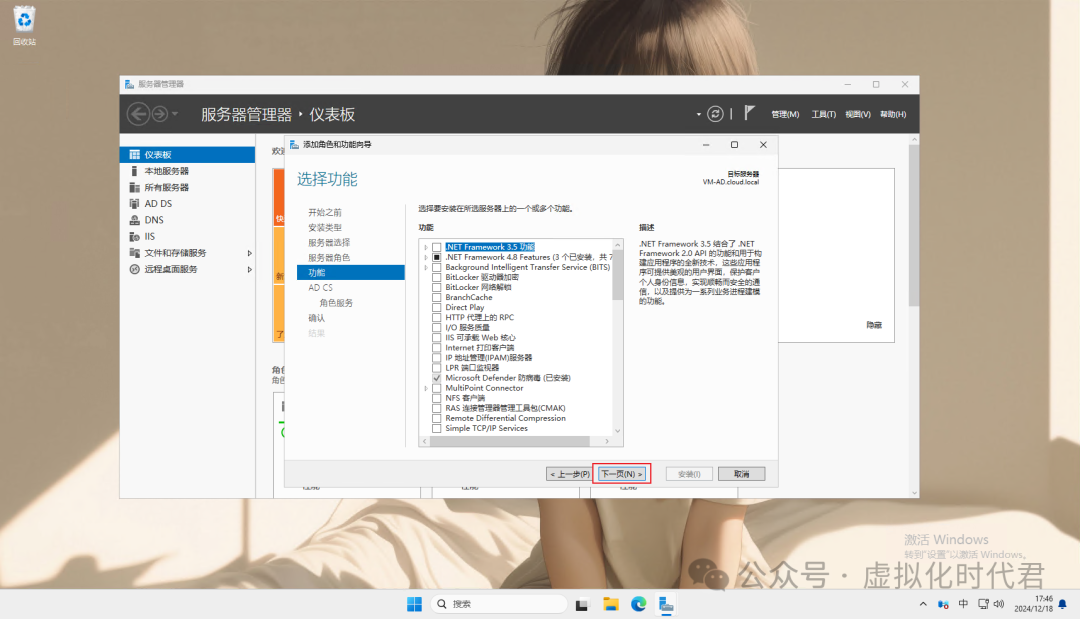Click the Dashboard grid icon in sidebar
This screenshot has width=1080, height=619.
tap(134, 154)
